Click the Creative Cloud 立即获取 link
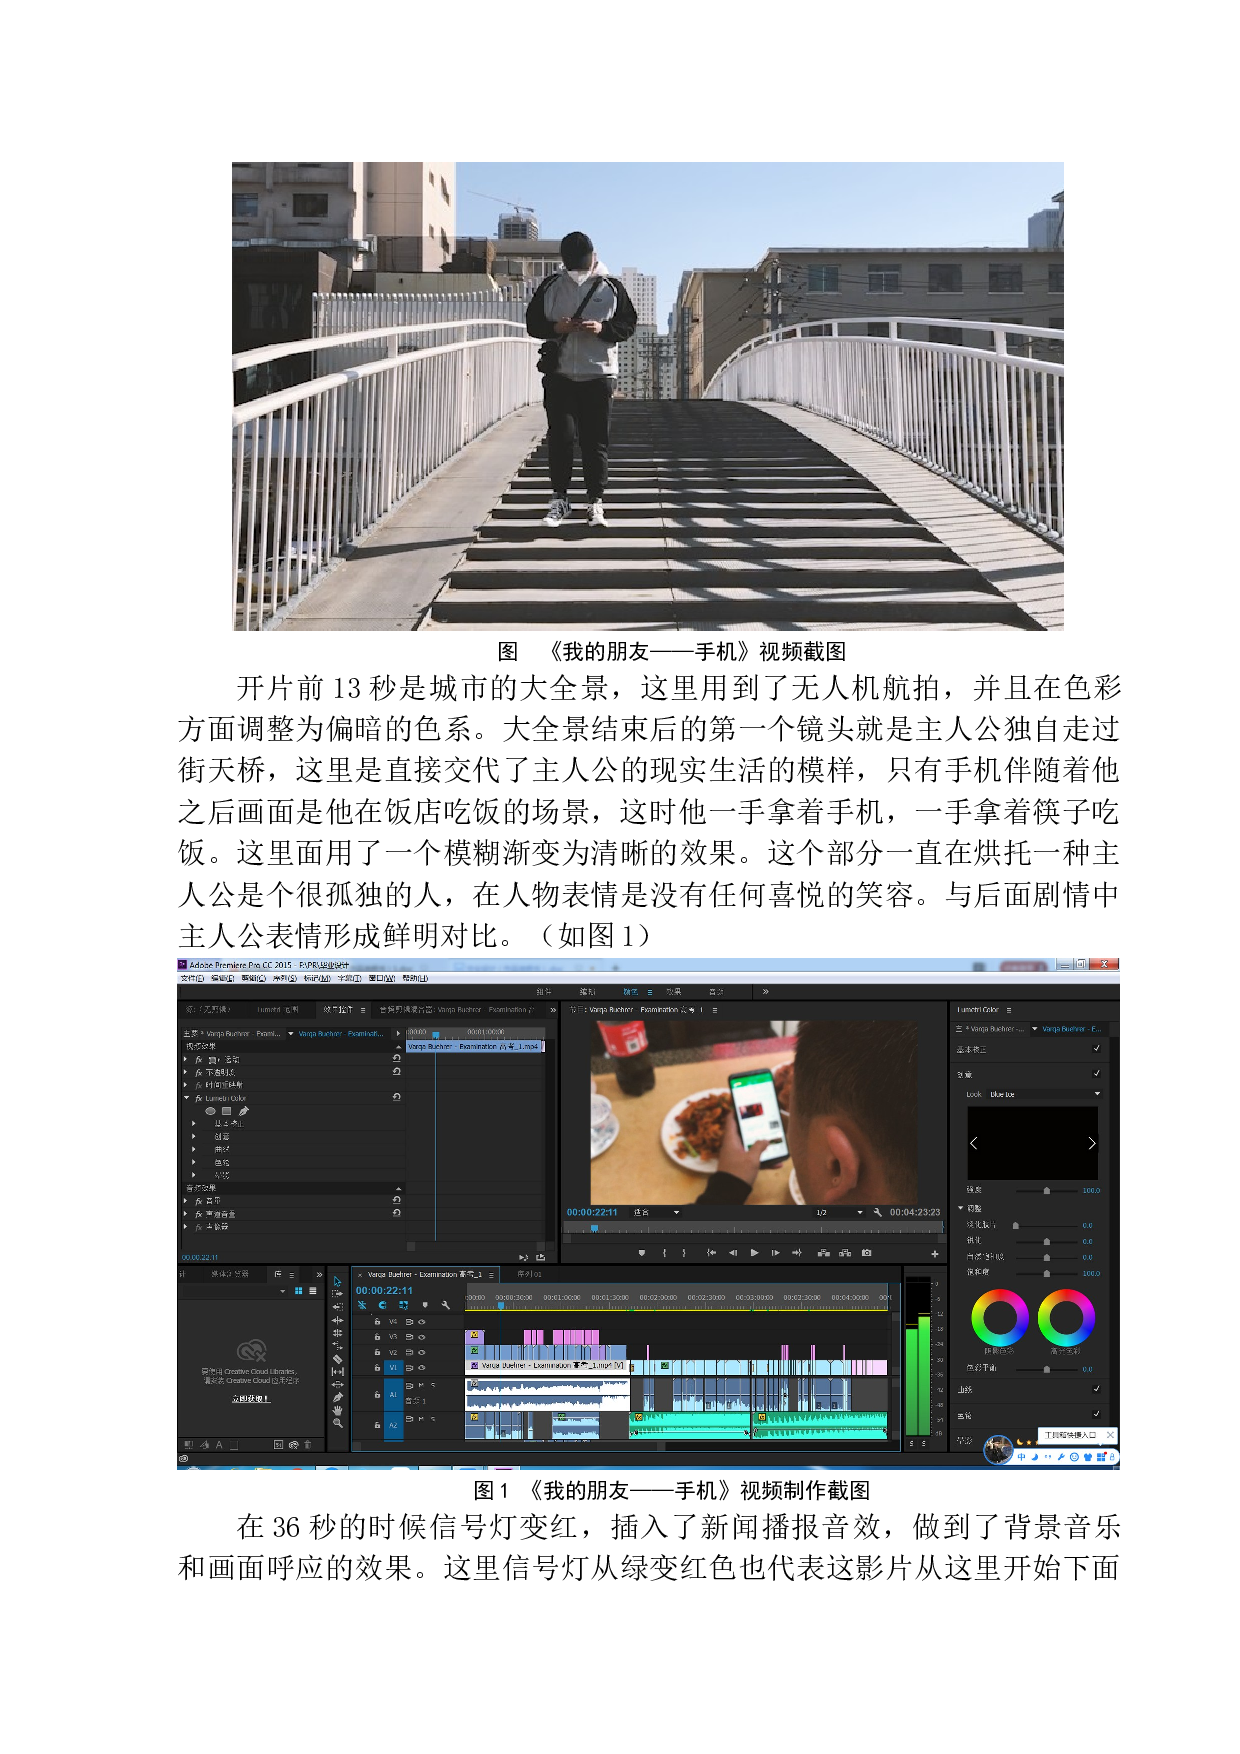 click(x=250, y=1399)
